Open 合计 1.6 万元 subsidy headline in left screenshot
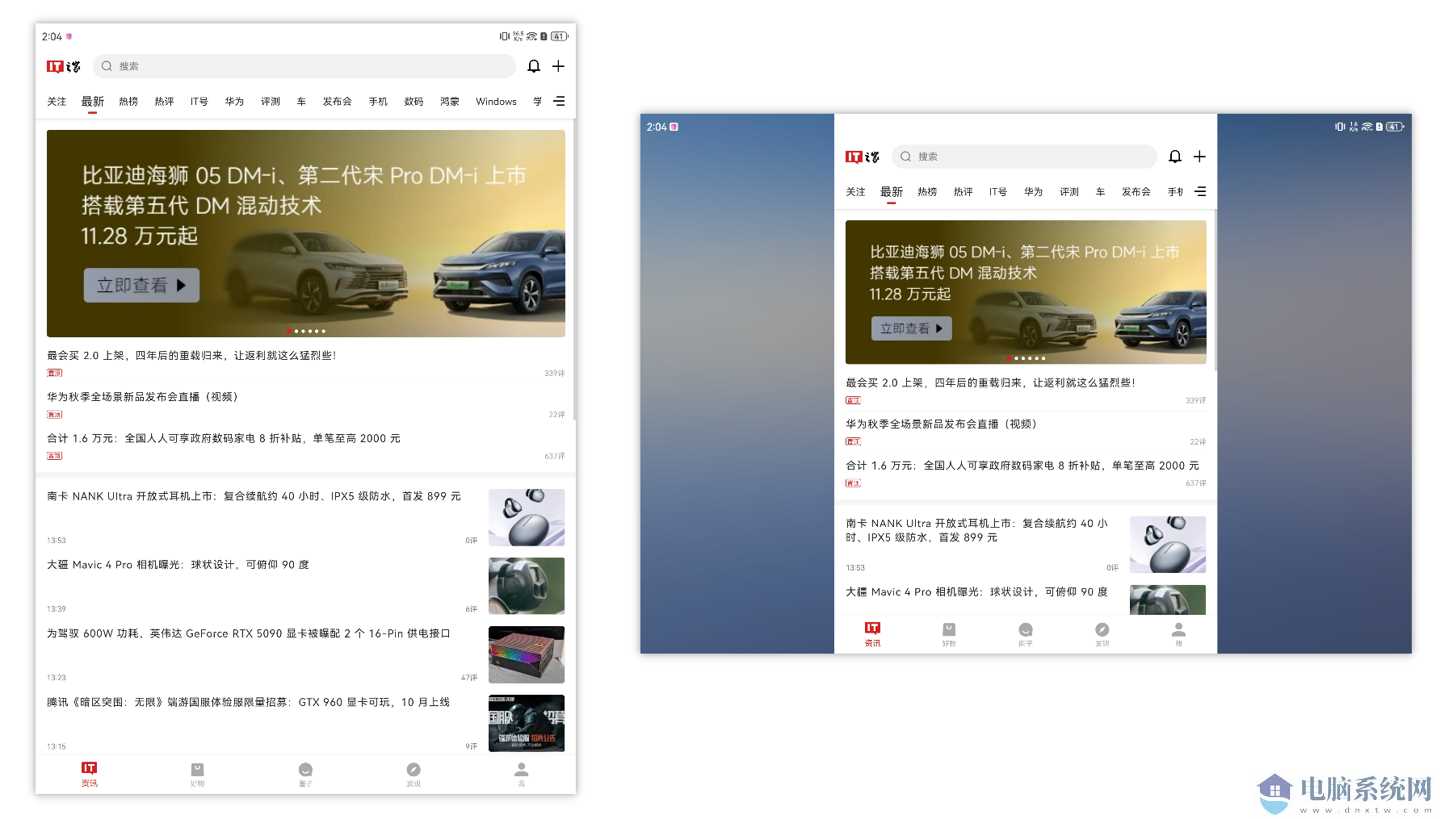 point(223,438)
